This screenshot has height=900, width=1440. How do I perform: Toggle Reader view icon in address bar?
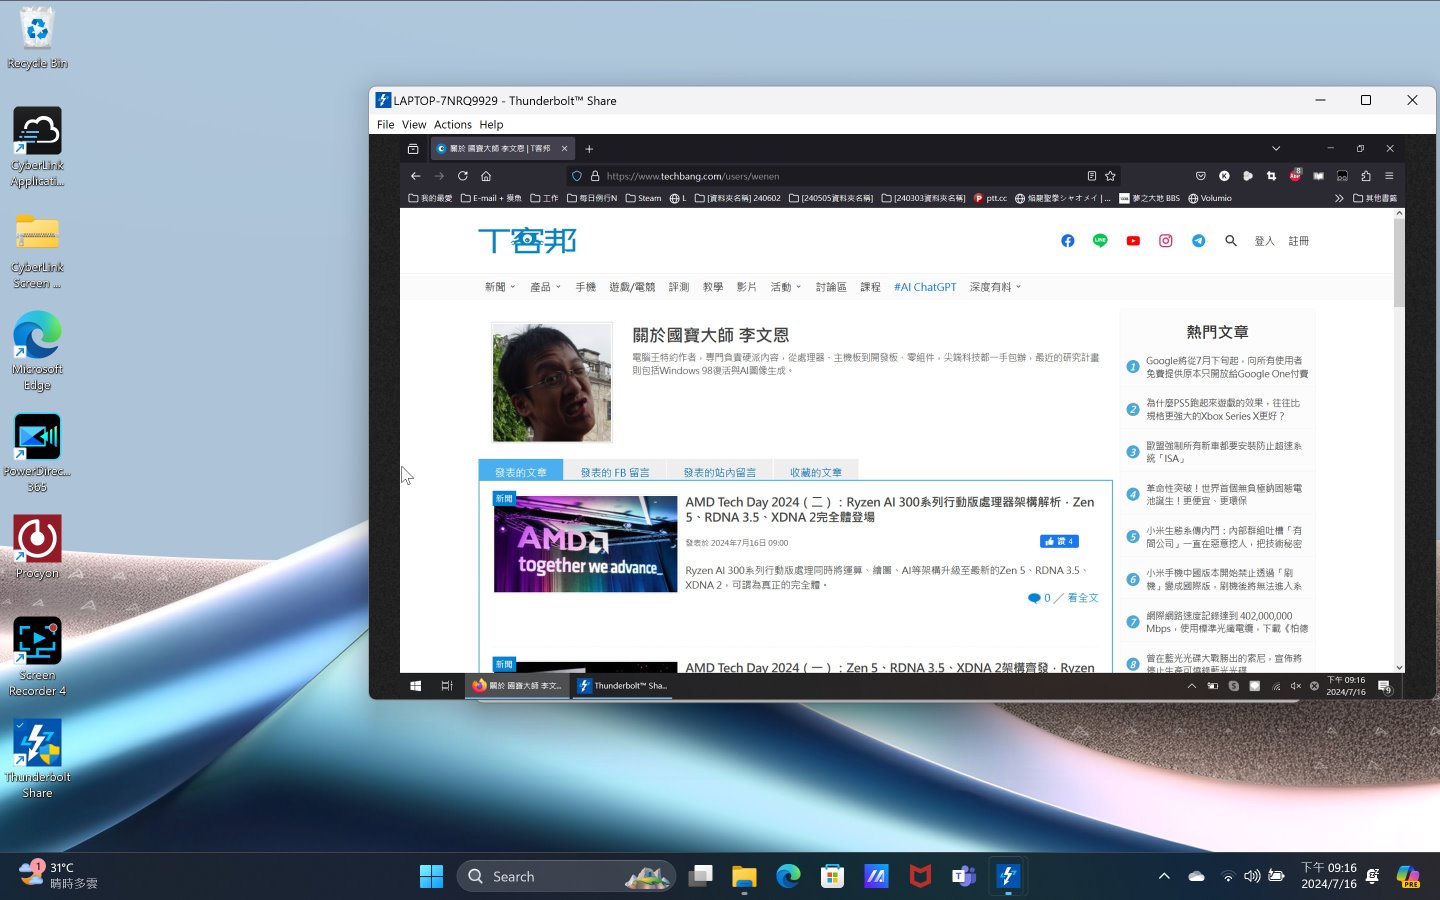(1091, 176)
